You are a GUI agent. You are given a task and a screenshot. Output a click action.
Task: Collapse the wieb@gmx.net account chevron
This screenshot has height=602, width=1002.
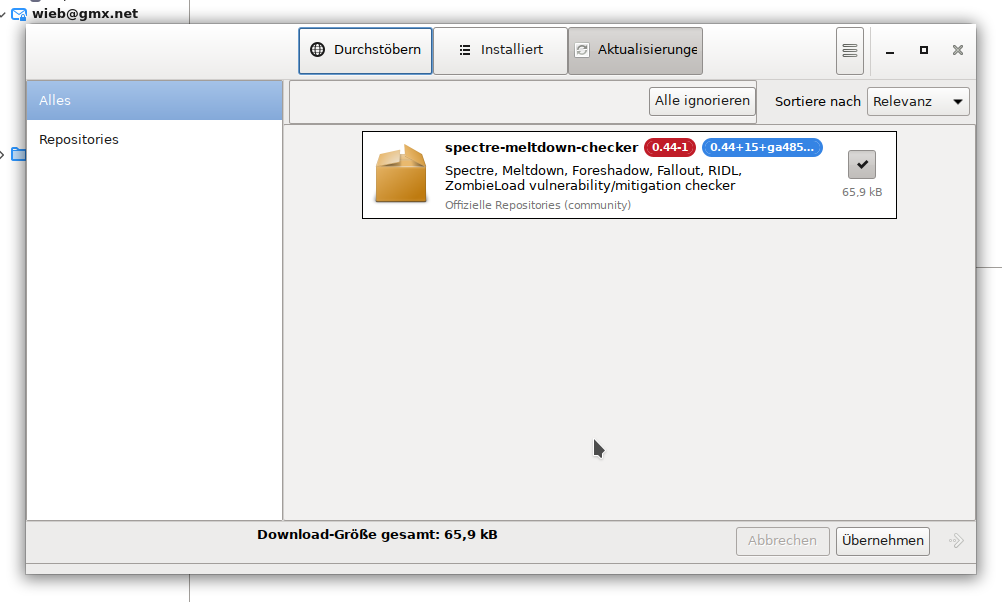tap(3, 13)
